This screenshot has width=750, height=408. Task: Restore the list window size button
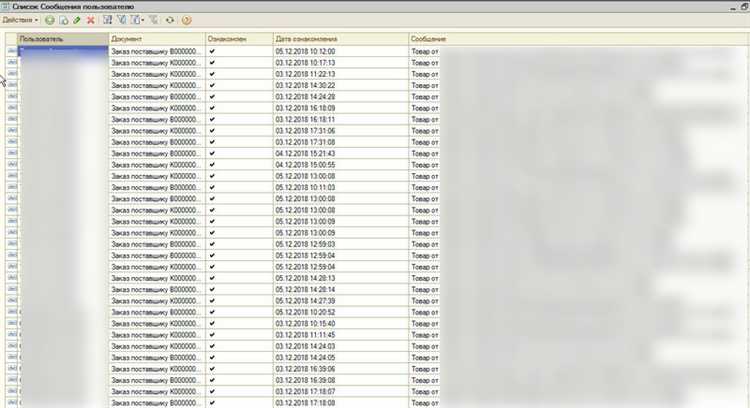pos(744,7)
